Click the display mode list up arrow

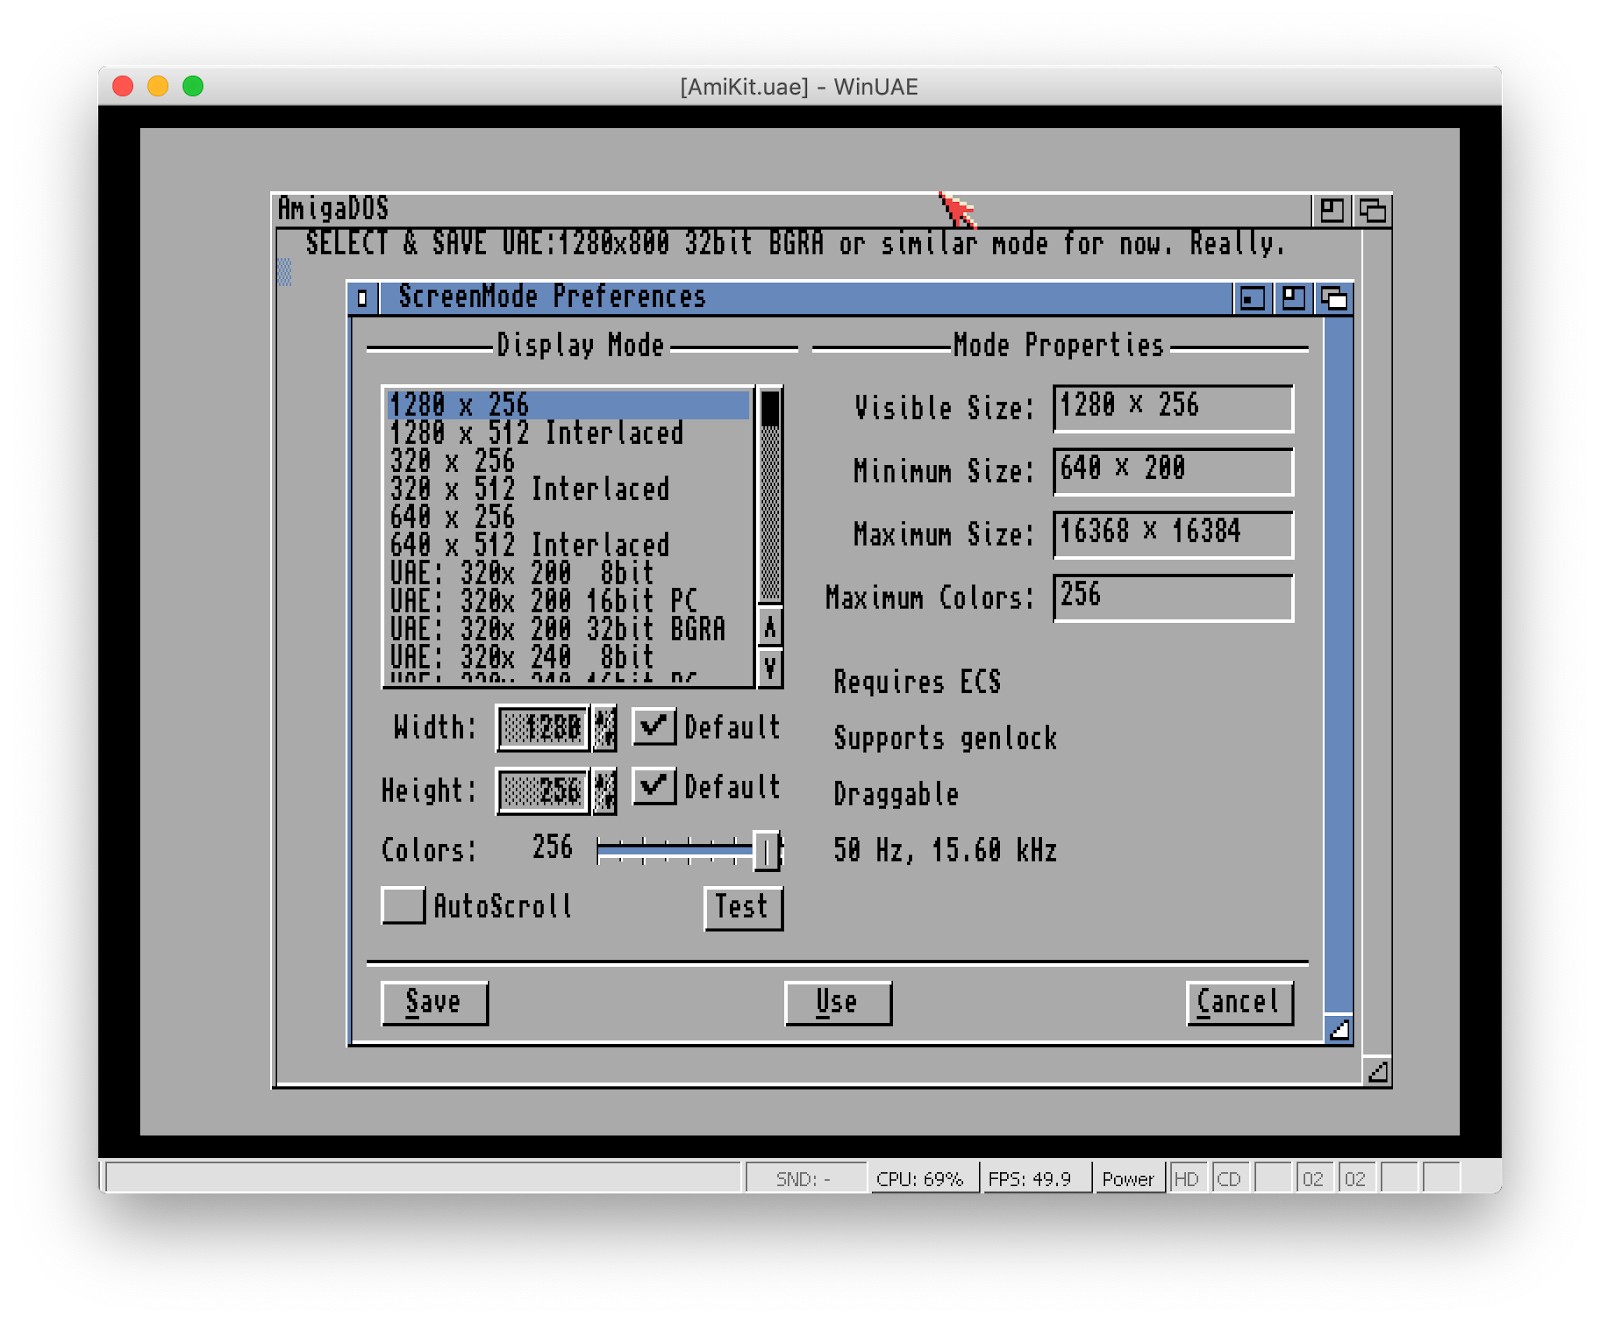click(770, 628)
